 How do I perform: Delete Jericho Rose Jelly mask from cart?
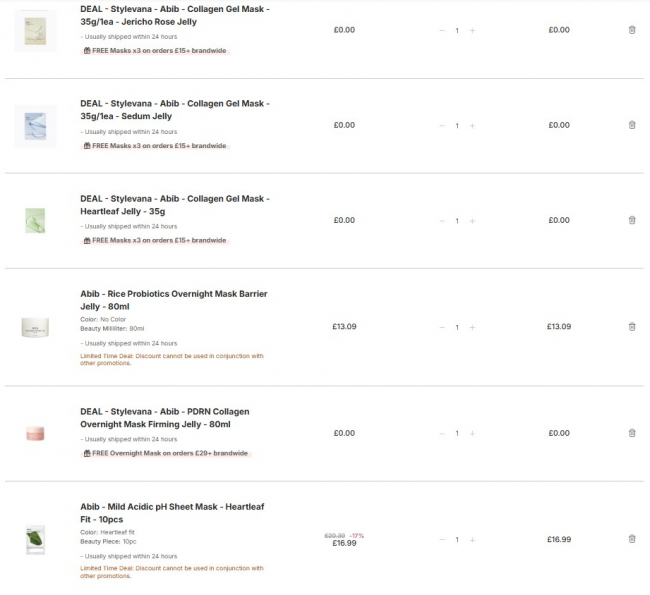click(x=631, y=30)
